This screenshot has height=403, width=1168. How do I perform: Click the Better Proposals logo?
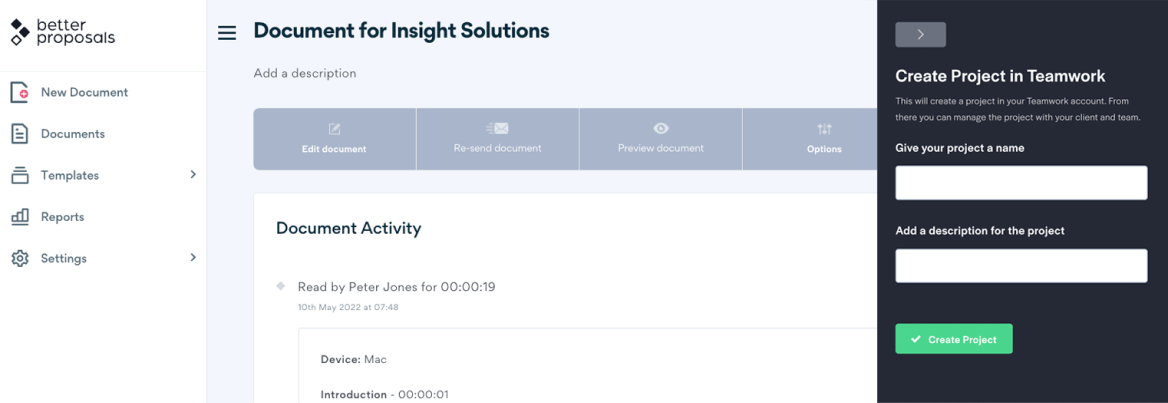tap(62, 32)
